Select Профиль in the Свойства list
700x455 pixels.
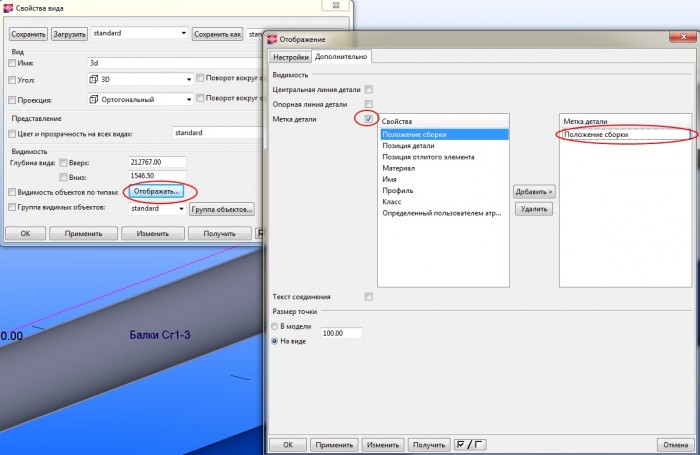click(x=397, y=190)
